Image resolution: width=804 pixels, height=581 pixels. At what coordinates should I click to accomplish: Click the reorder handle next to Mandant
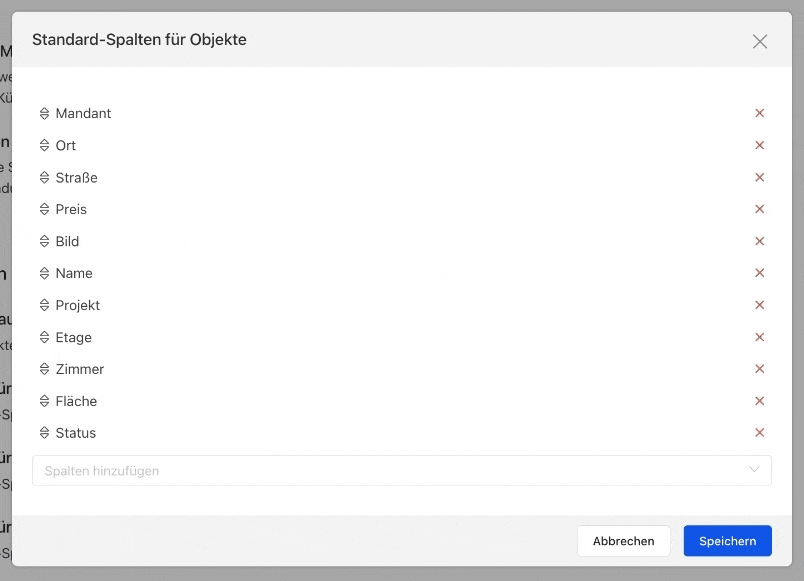45,113
